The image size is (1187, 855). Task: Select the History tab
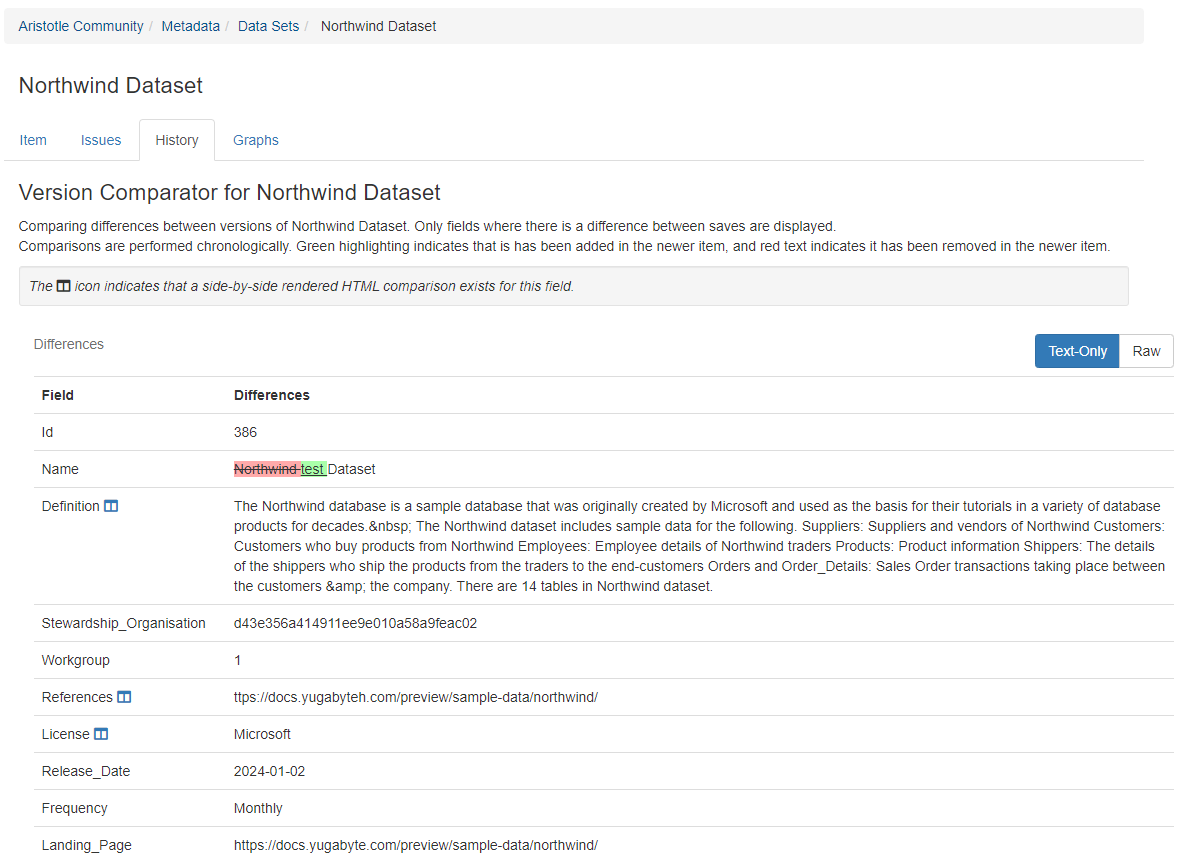177,140
